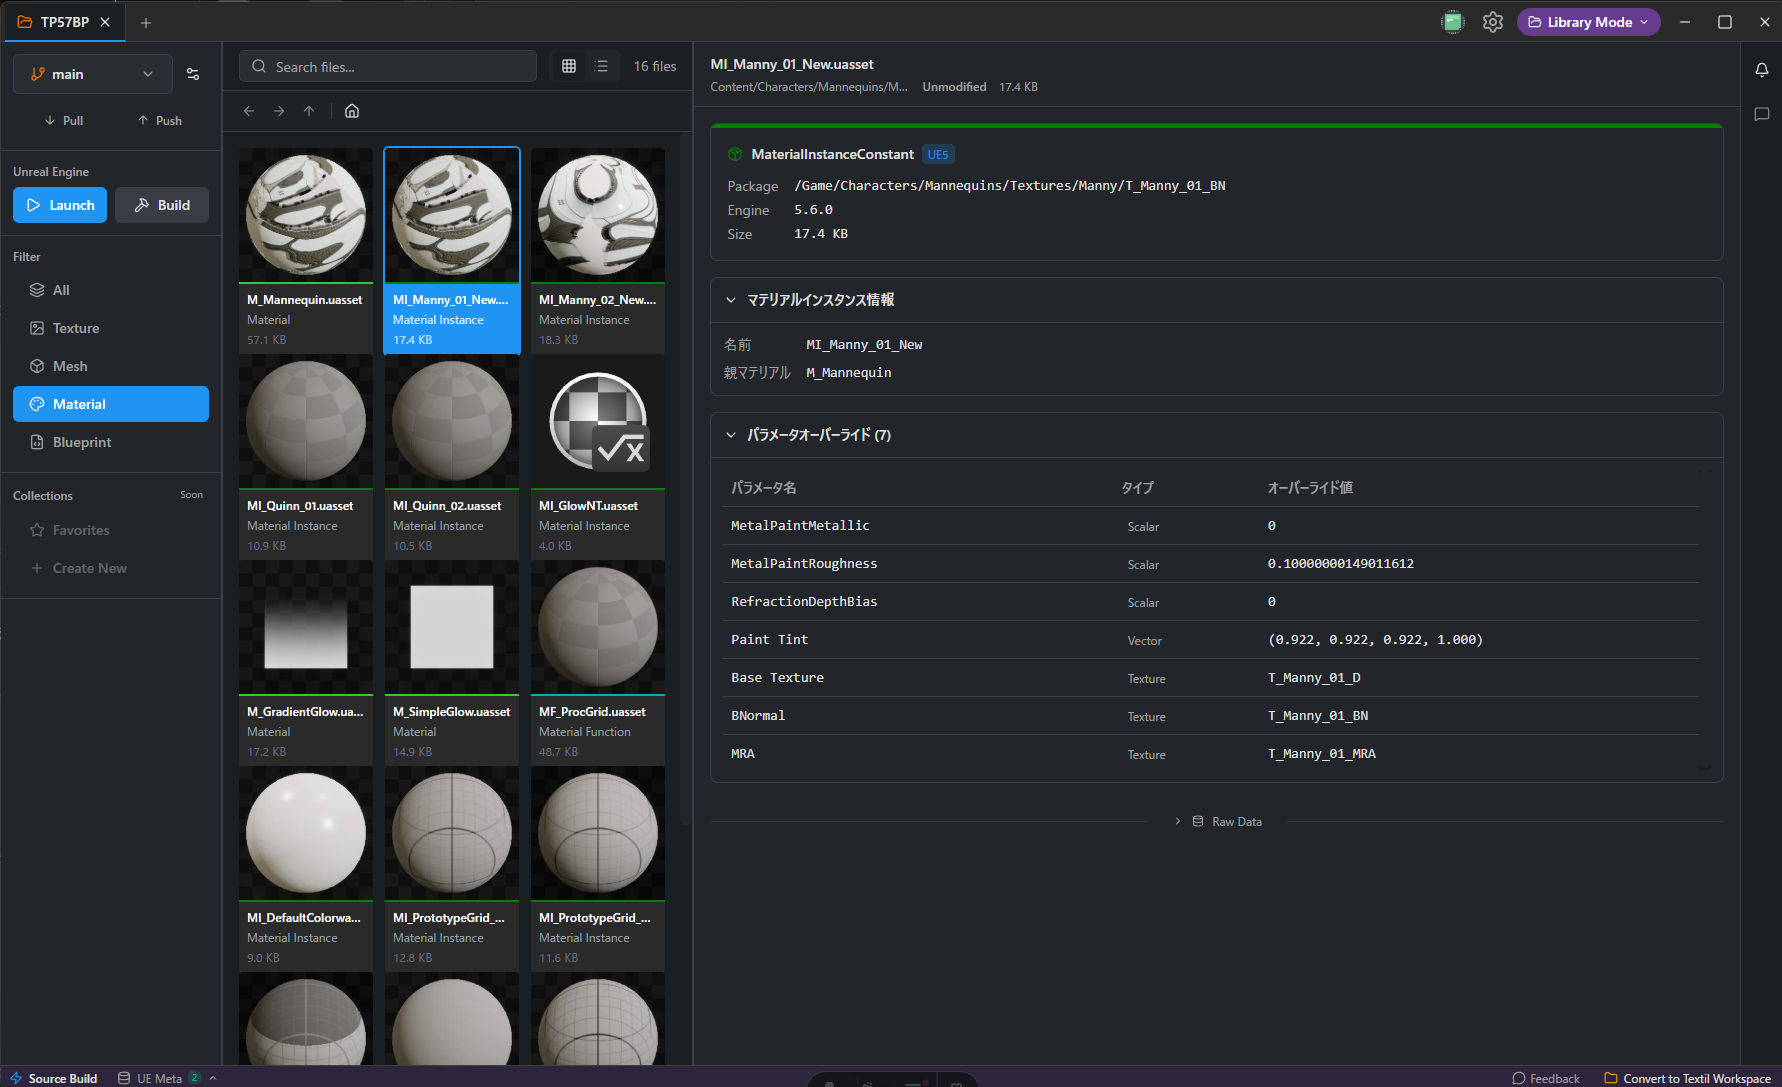Open settings gear in title bar
1782x1087 pixels.
[x=1492, y=22]
